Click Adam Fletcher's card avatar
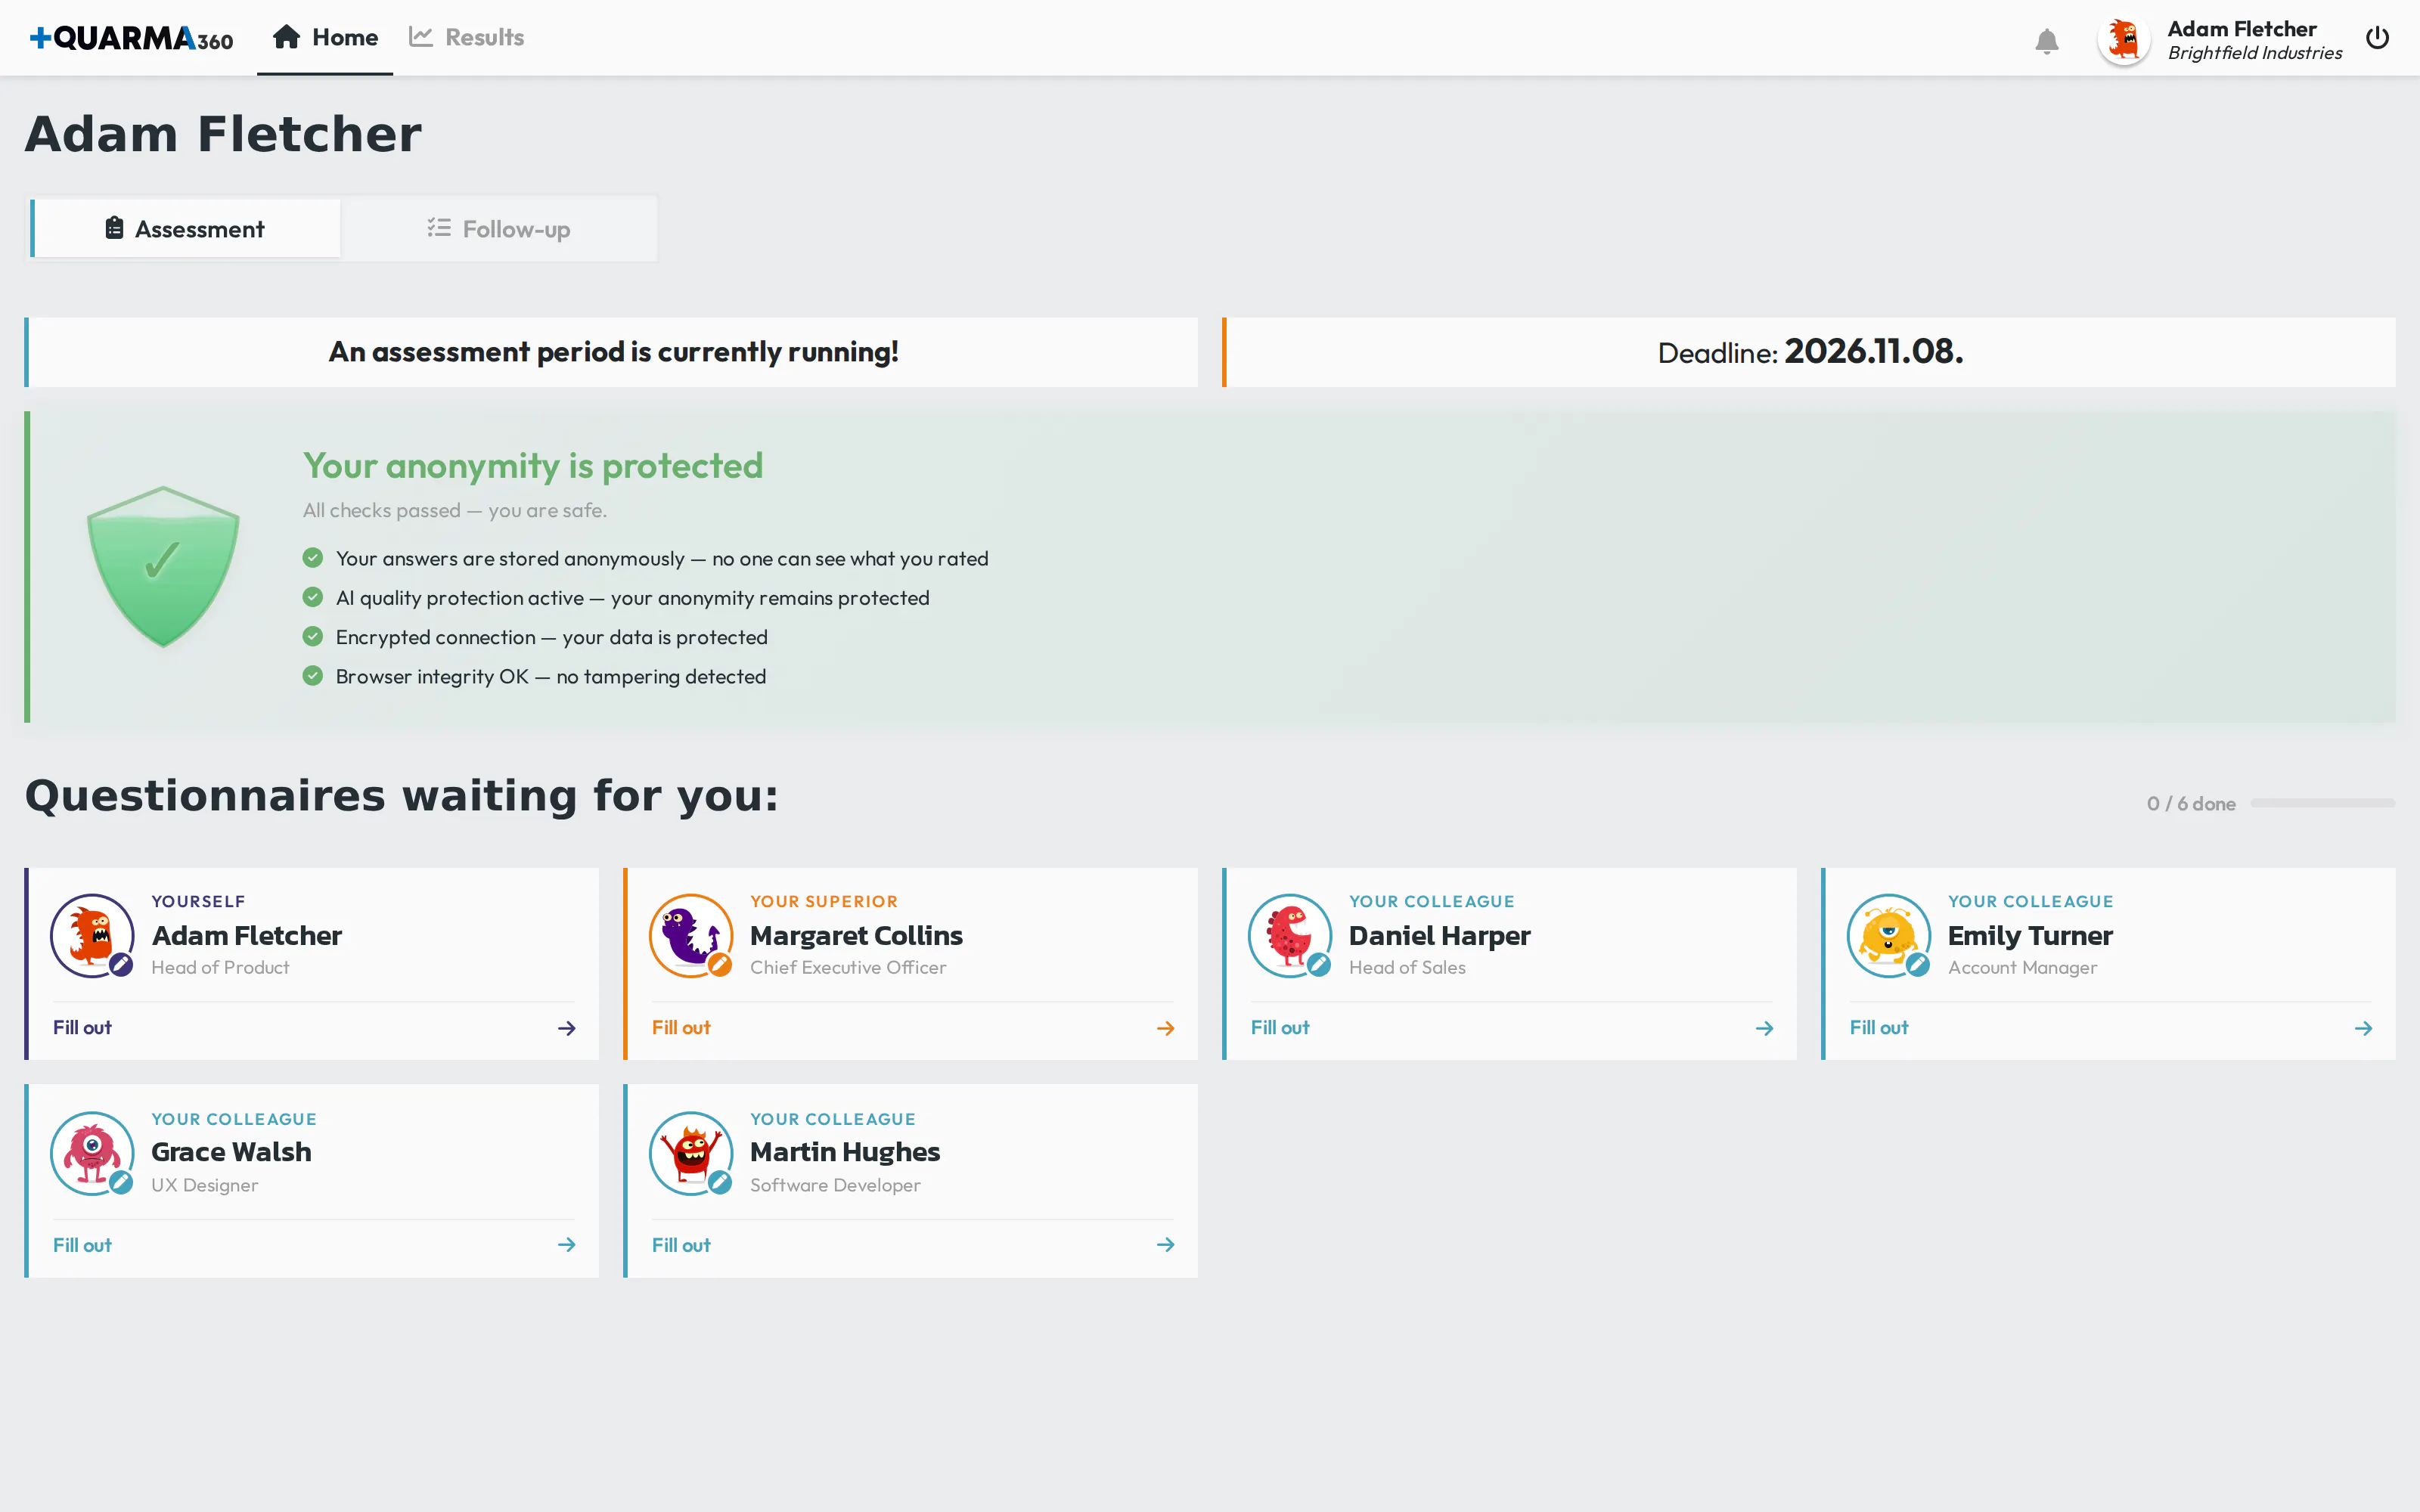 click(x=92, y=935)
